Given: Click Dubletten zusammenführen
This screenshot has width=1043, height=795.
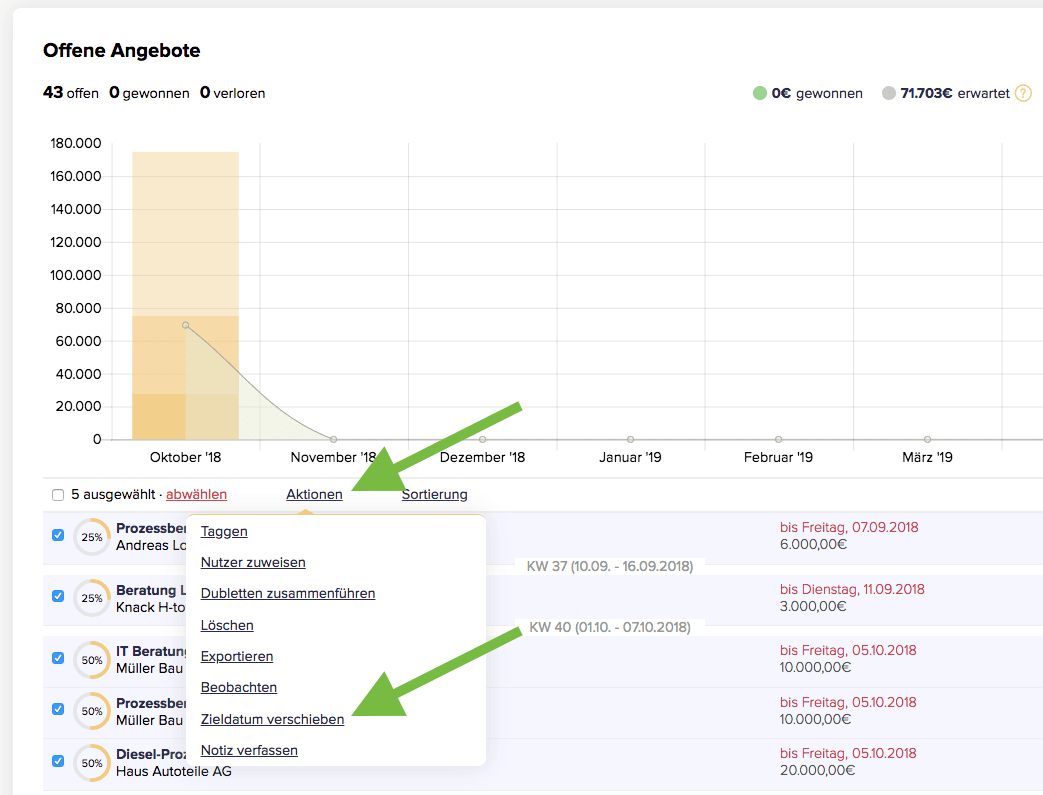Looking at the screenshot, I should [x=288, y=593].
